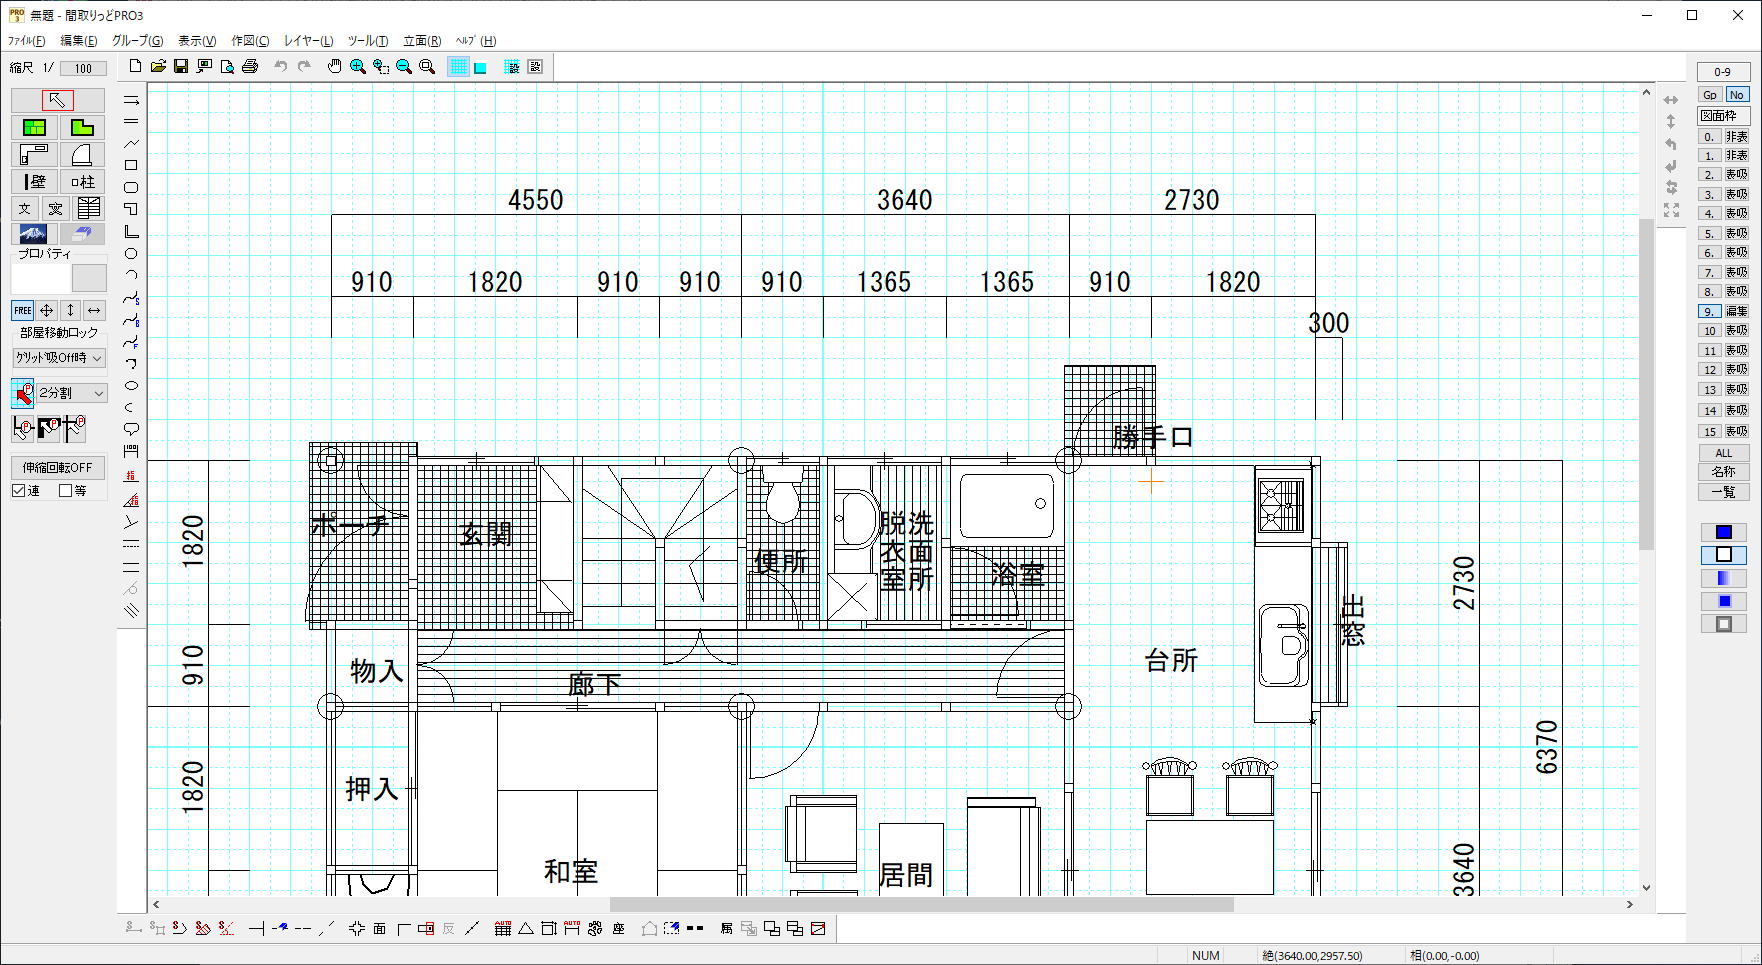Click the vertical scrollbar down arrow
The height and width of the screenshot is (965, 1762).
[x=1646, y=887]
